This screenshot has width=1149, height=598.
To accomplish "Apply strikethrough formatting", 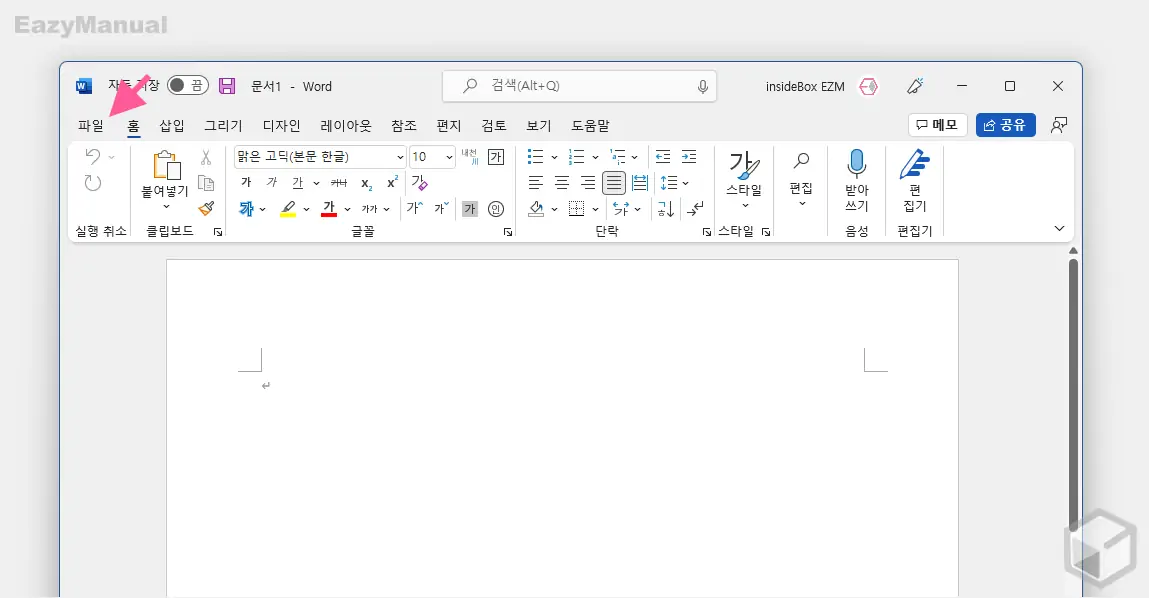I will coord(339,183).
